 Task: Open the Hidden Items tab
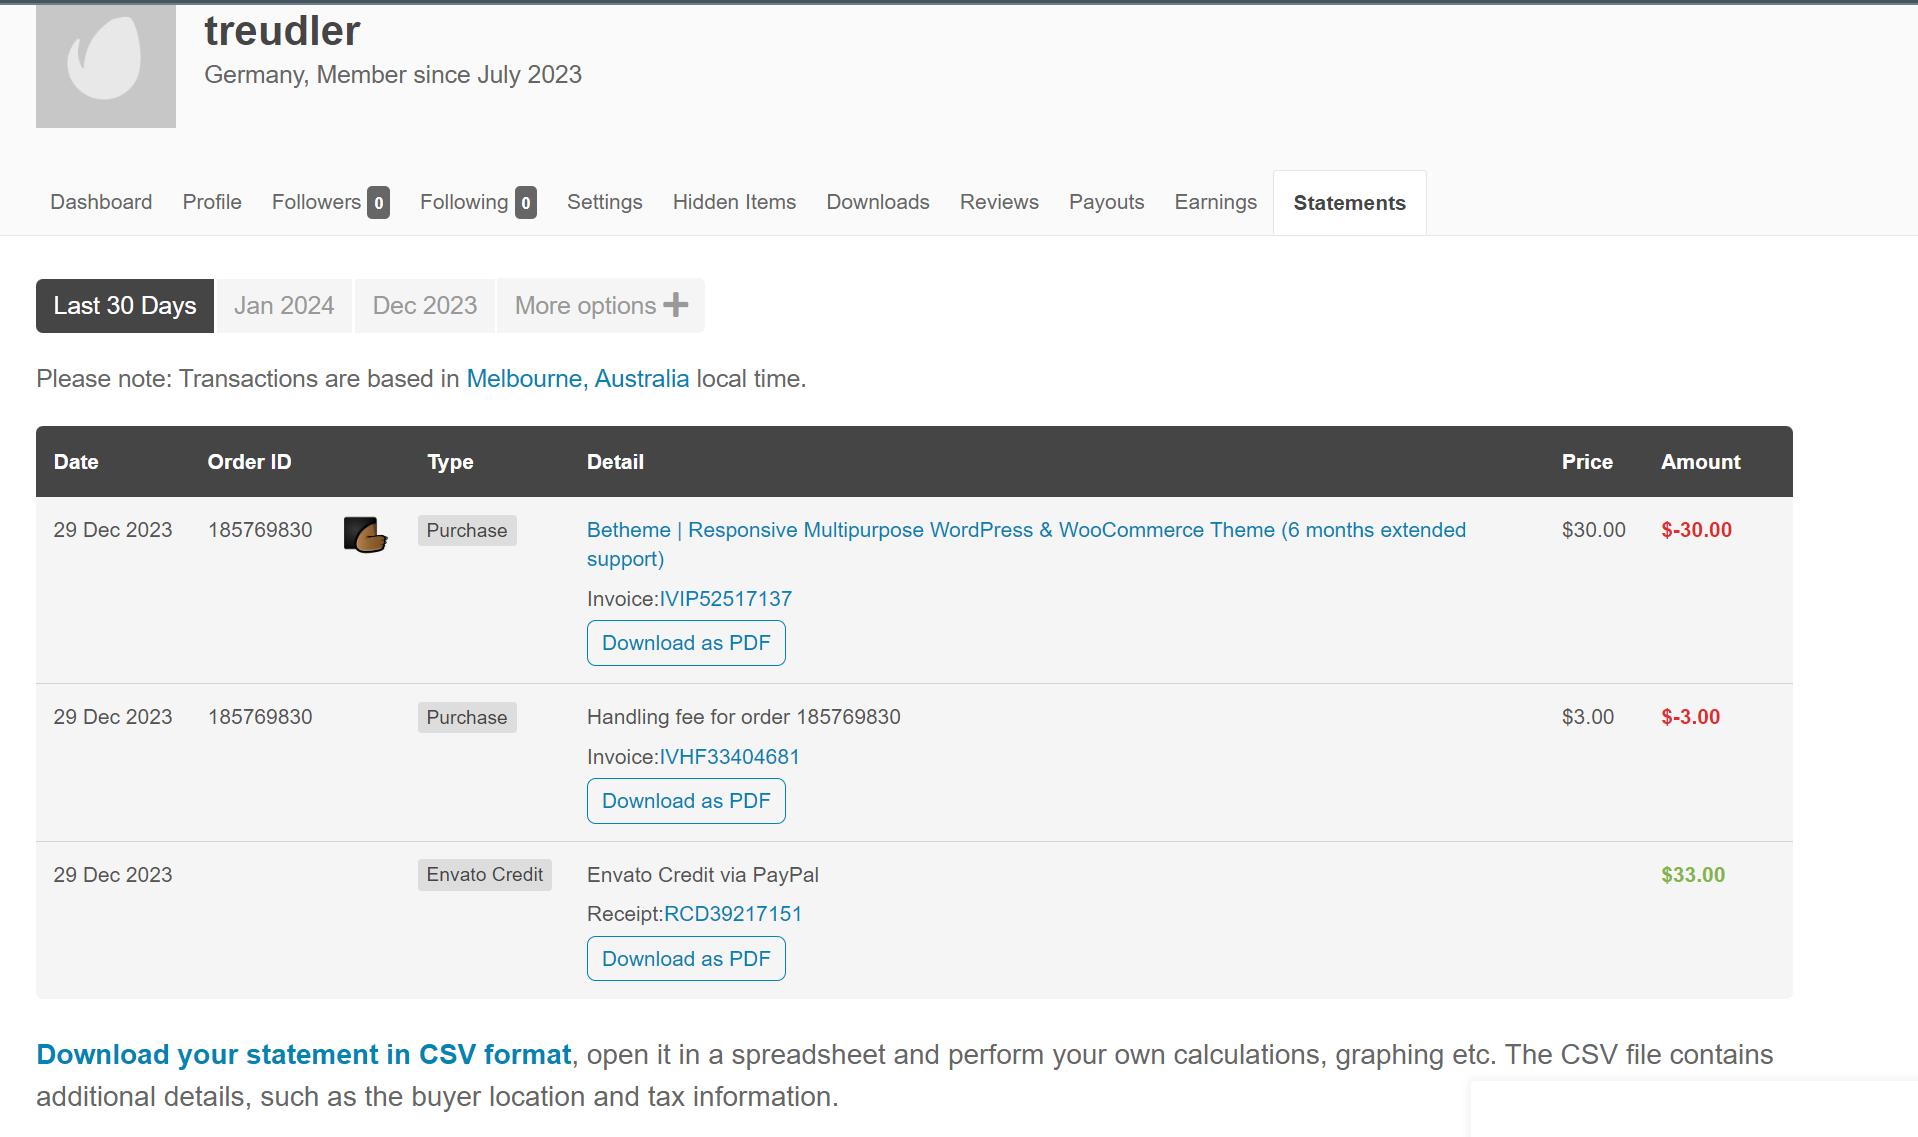[x=734, y=202]
